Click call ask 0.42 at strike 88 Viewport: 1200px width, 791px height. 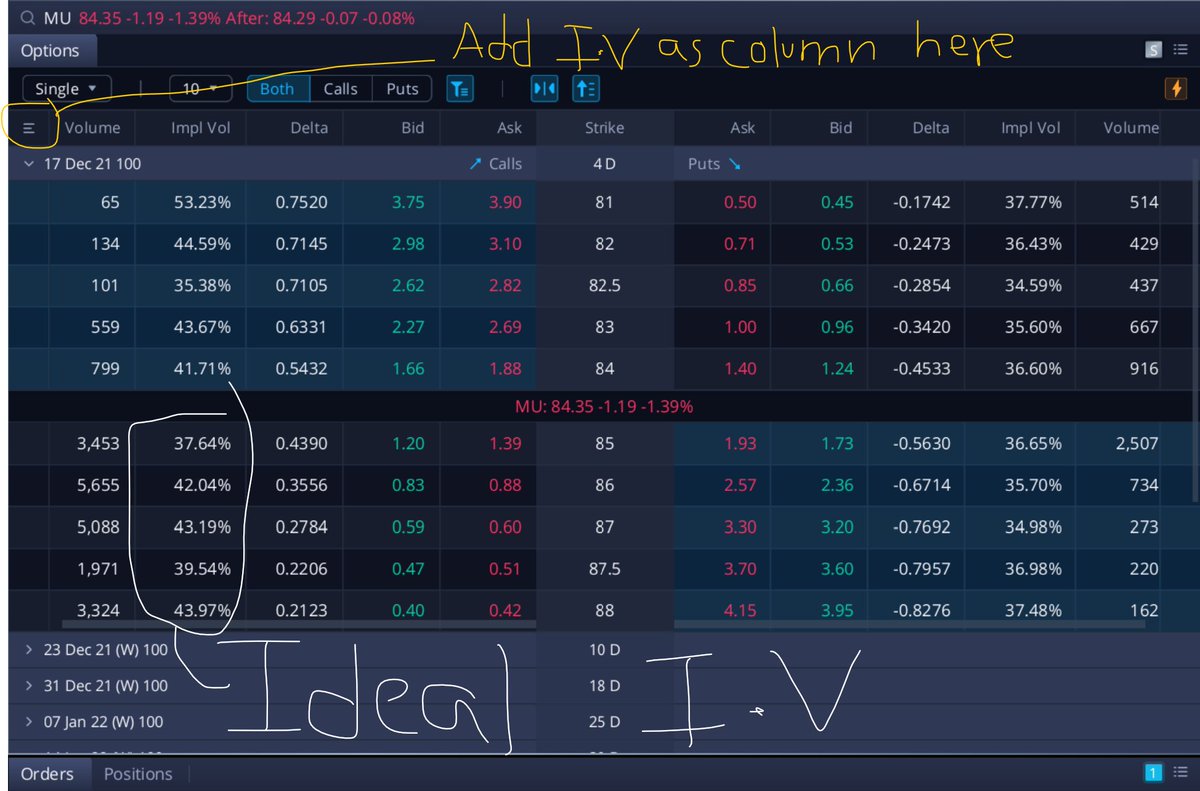505,610
